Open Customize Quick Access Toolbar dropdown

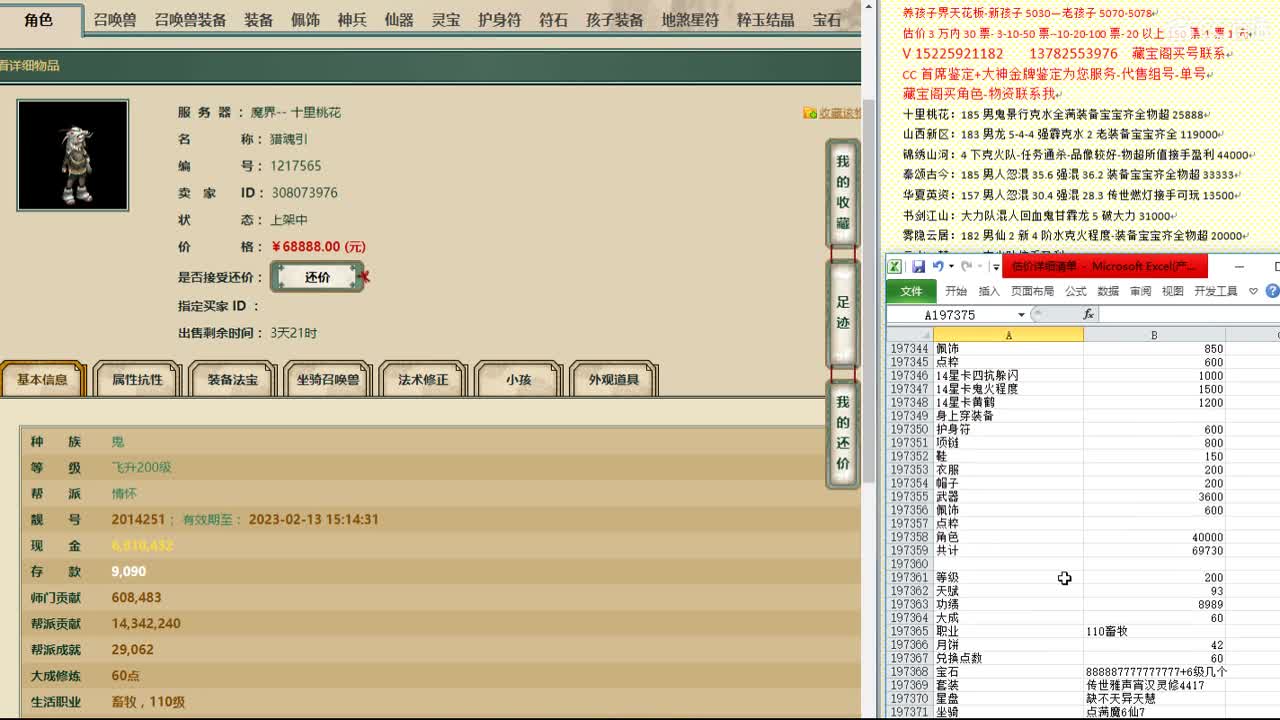point(995,266)
